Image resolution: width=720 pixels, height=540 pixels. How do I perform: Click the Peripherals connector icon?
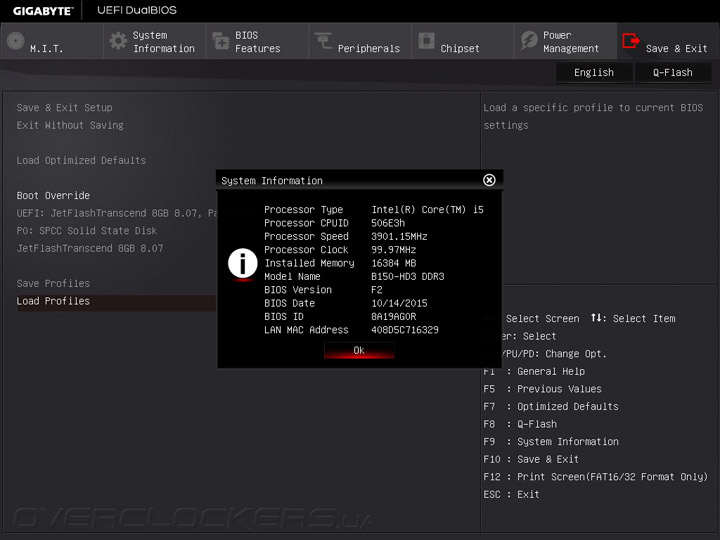click(x=323, y=41)
